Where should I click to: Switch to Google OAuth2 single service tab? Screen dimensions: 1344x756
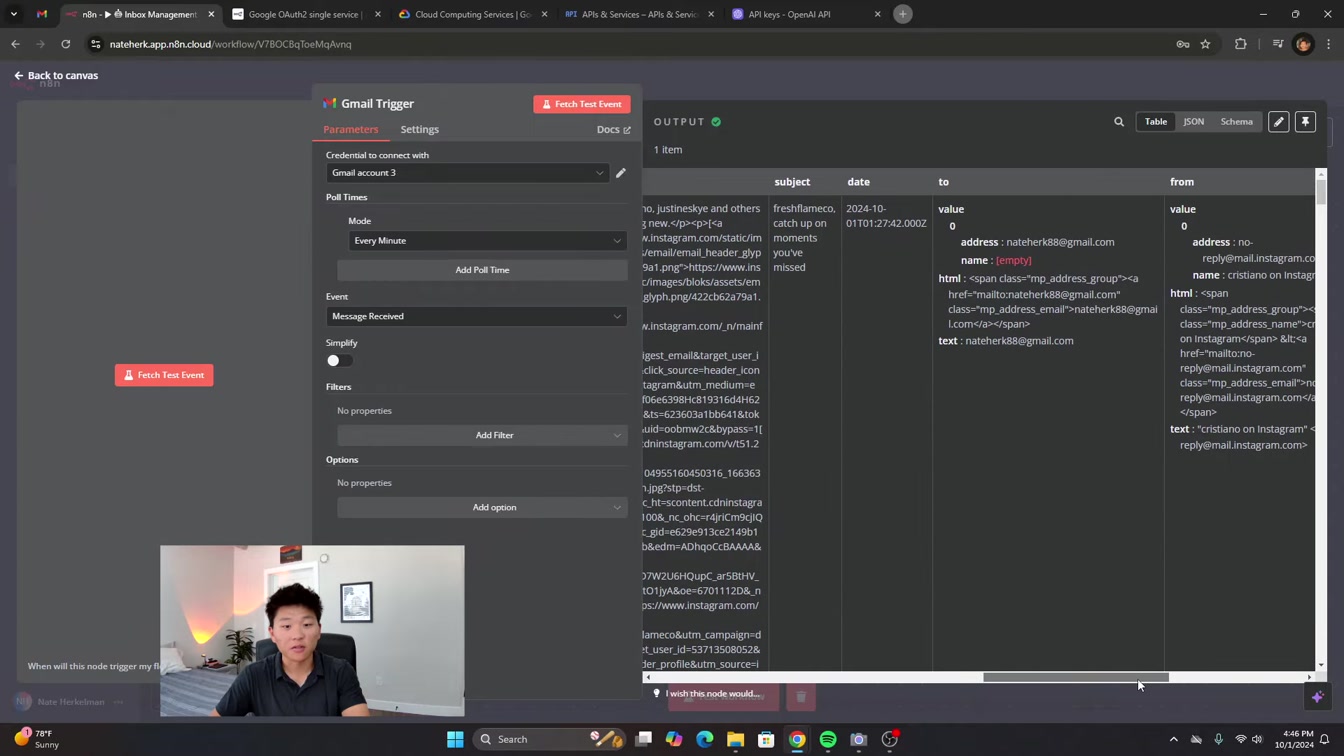[305, 14]
